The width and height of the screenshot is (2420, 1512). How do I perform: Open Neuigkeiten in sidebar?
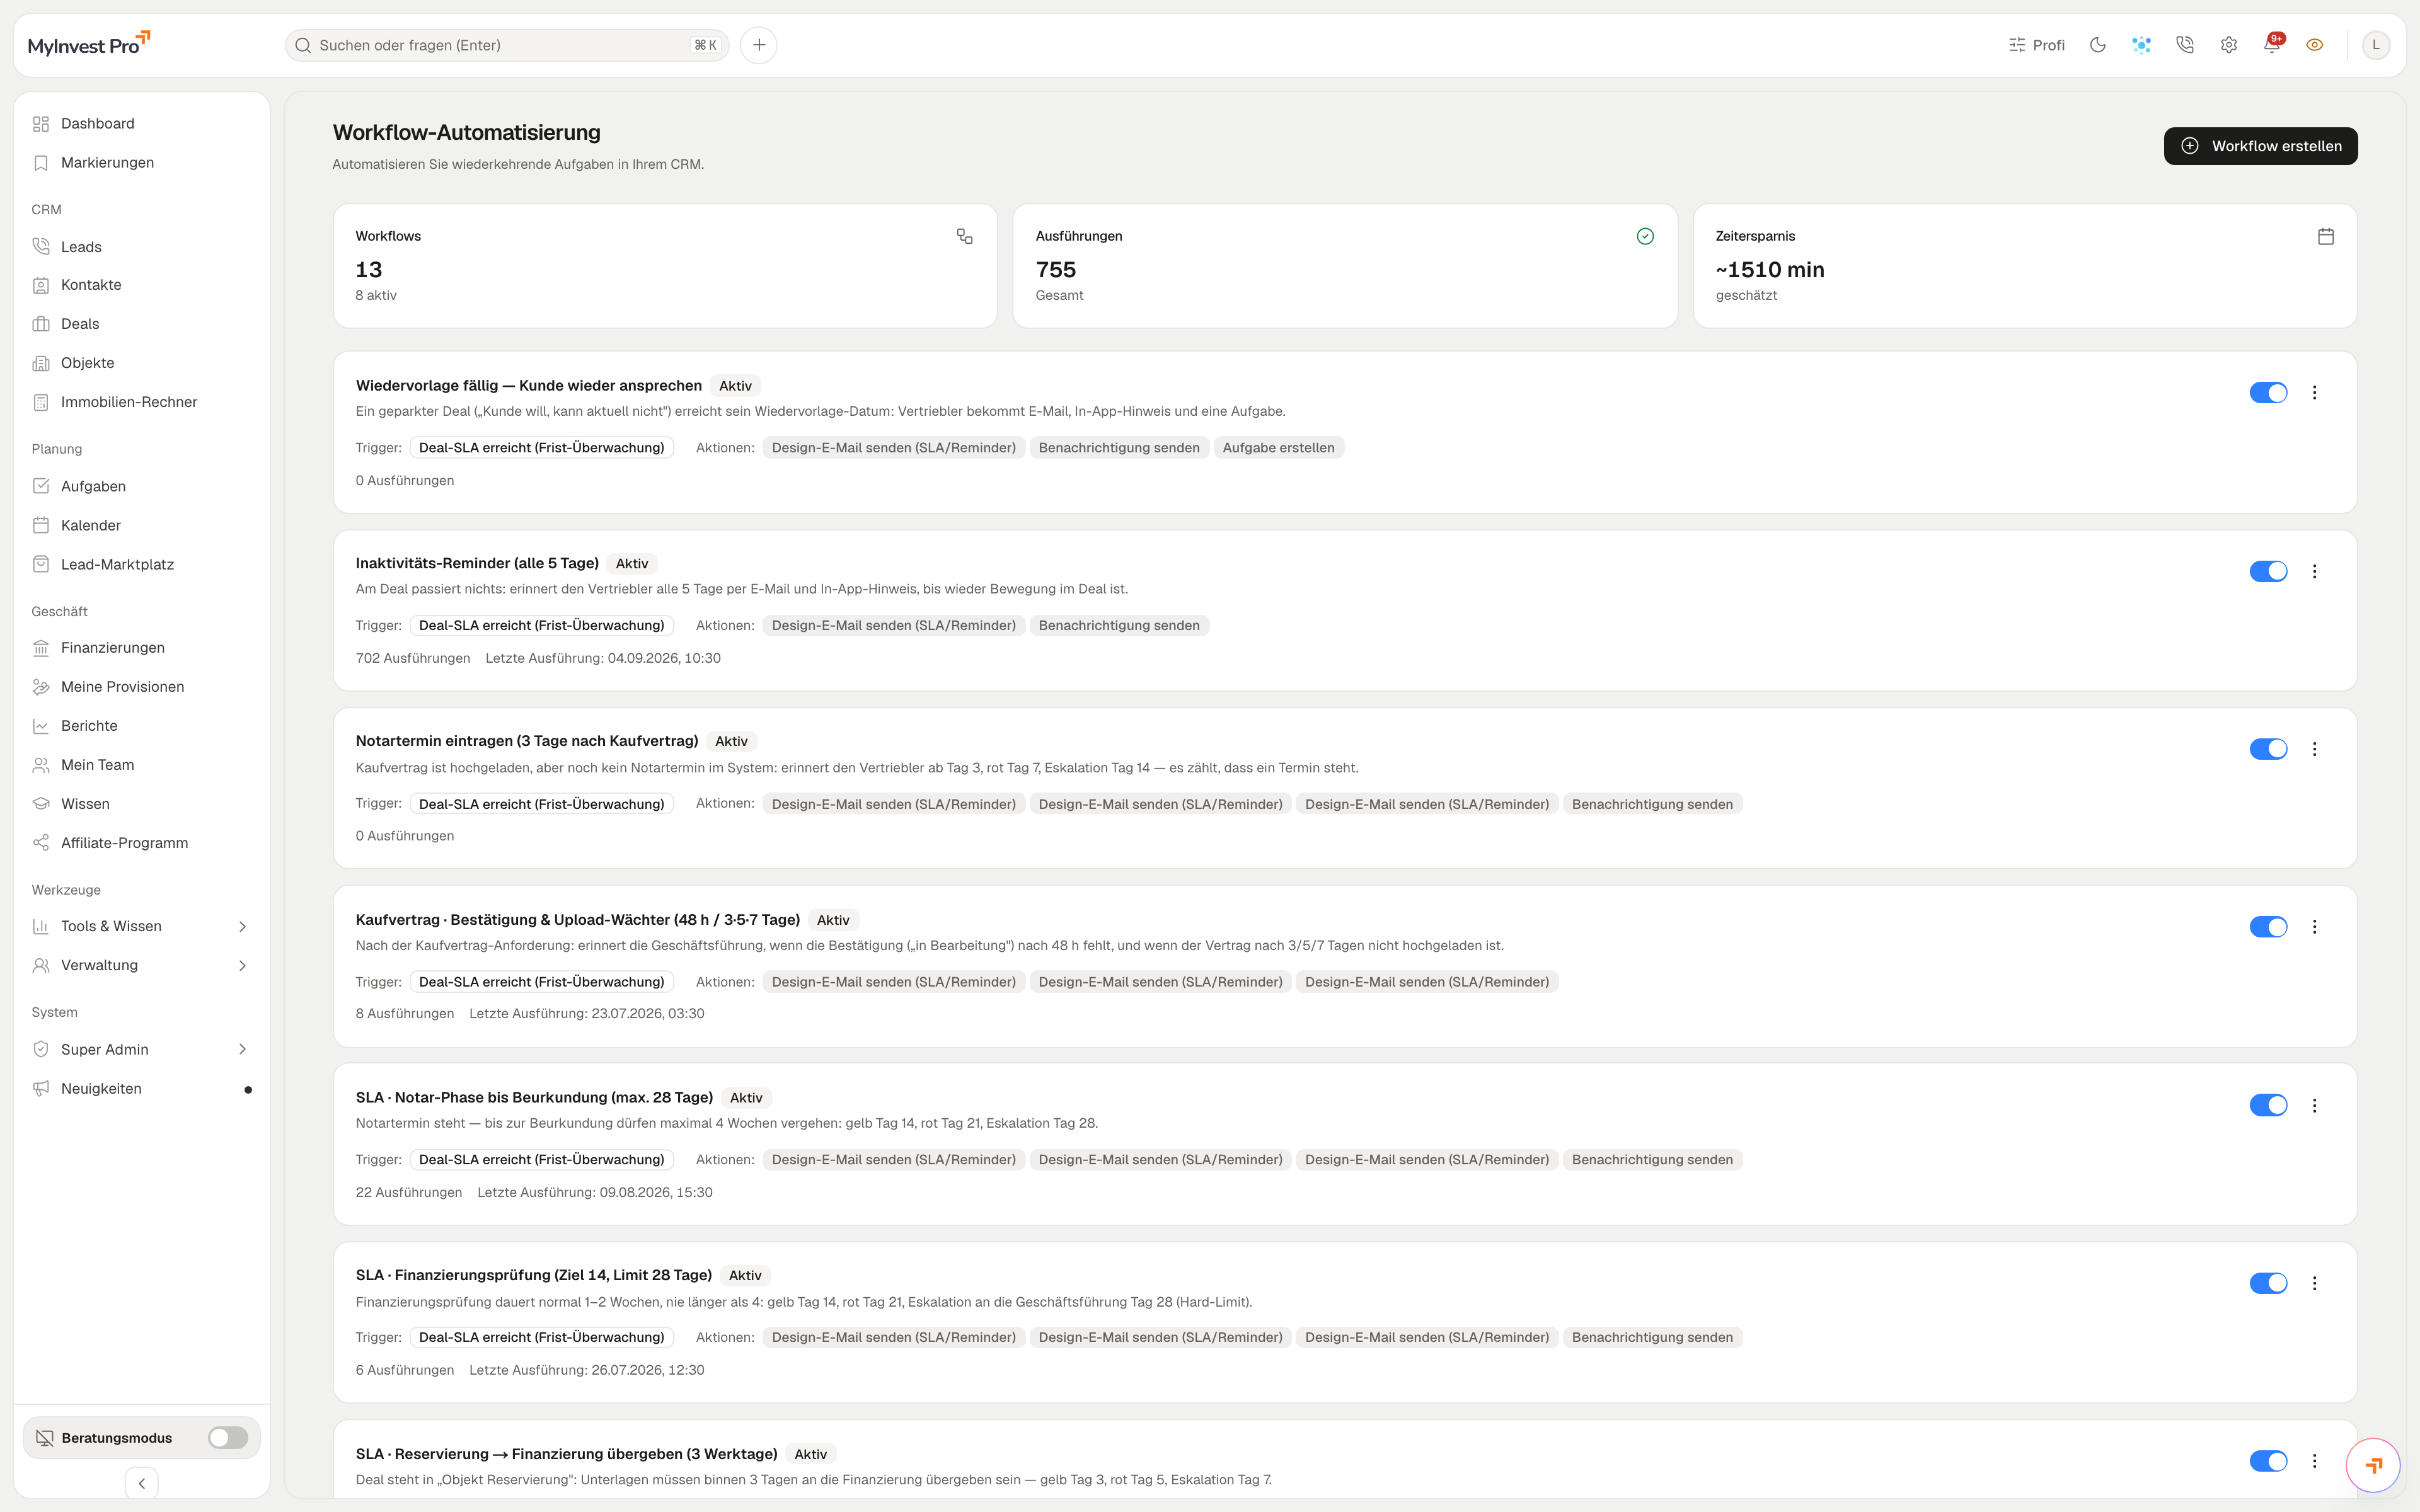coord(142,1088)
